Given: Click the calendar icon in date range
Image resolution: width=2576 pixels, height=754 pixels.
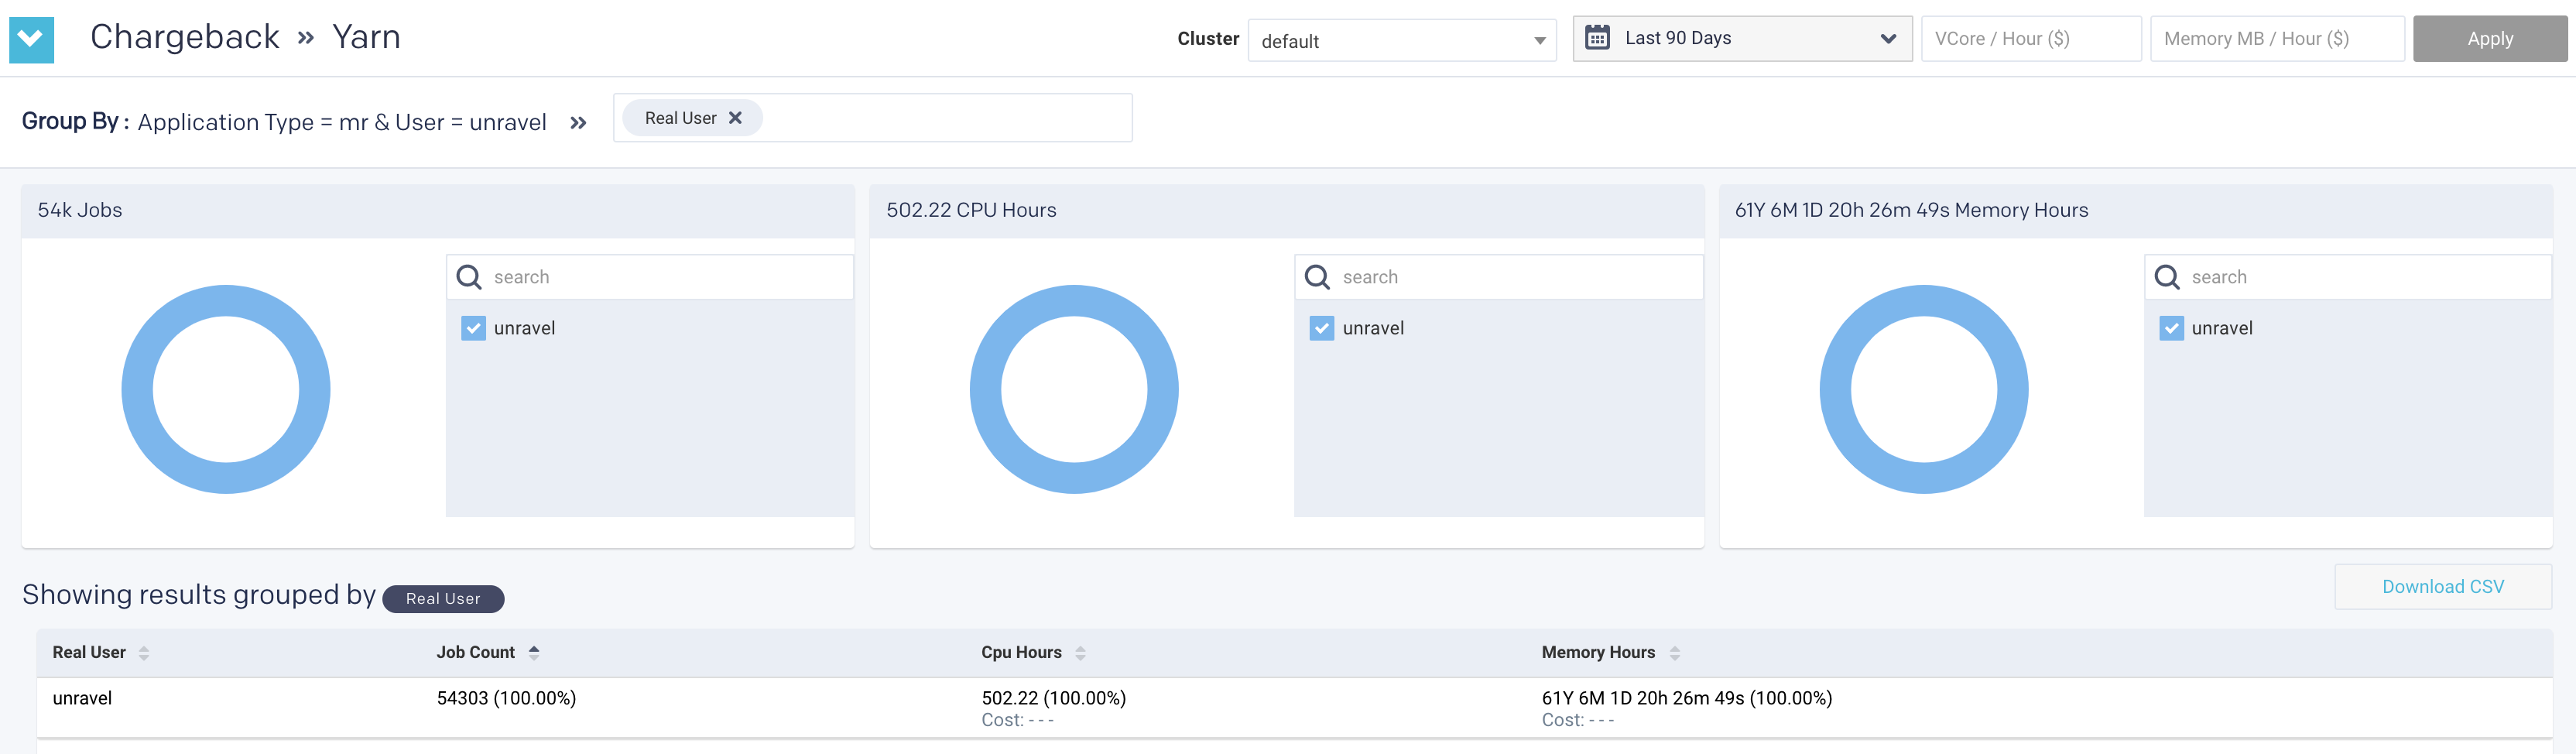Looking at the screenshot, I should coord(1597,38).
